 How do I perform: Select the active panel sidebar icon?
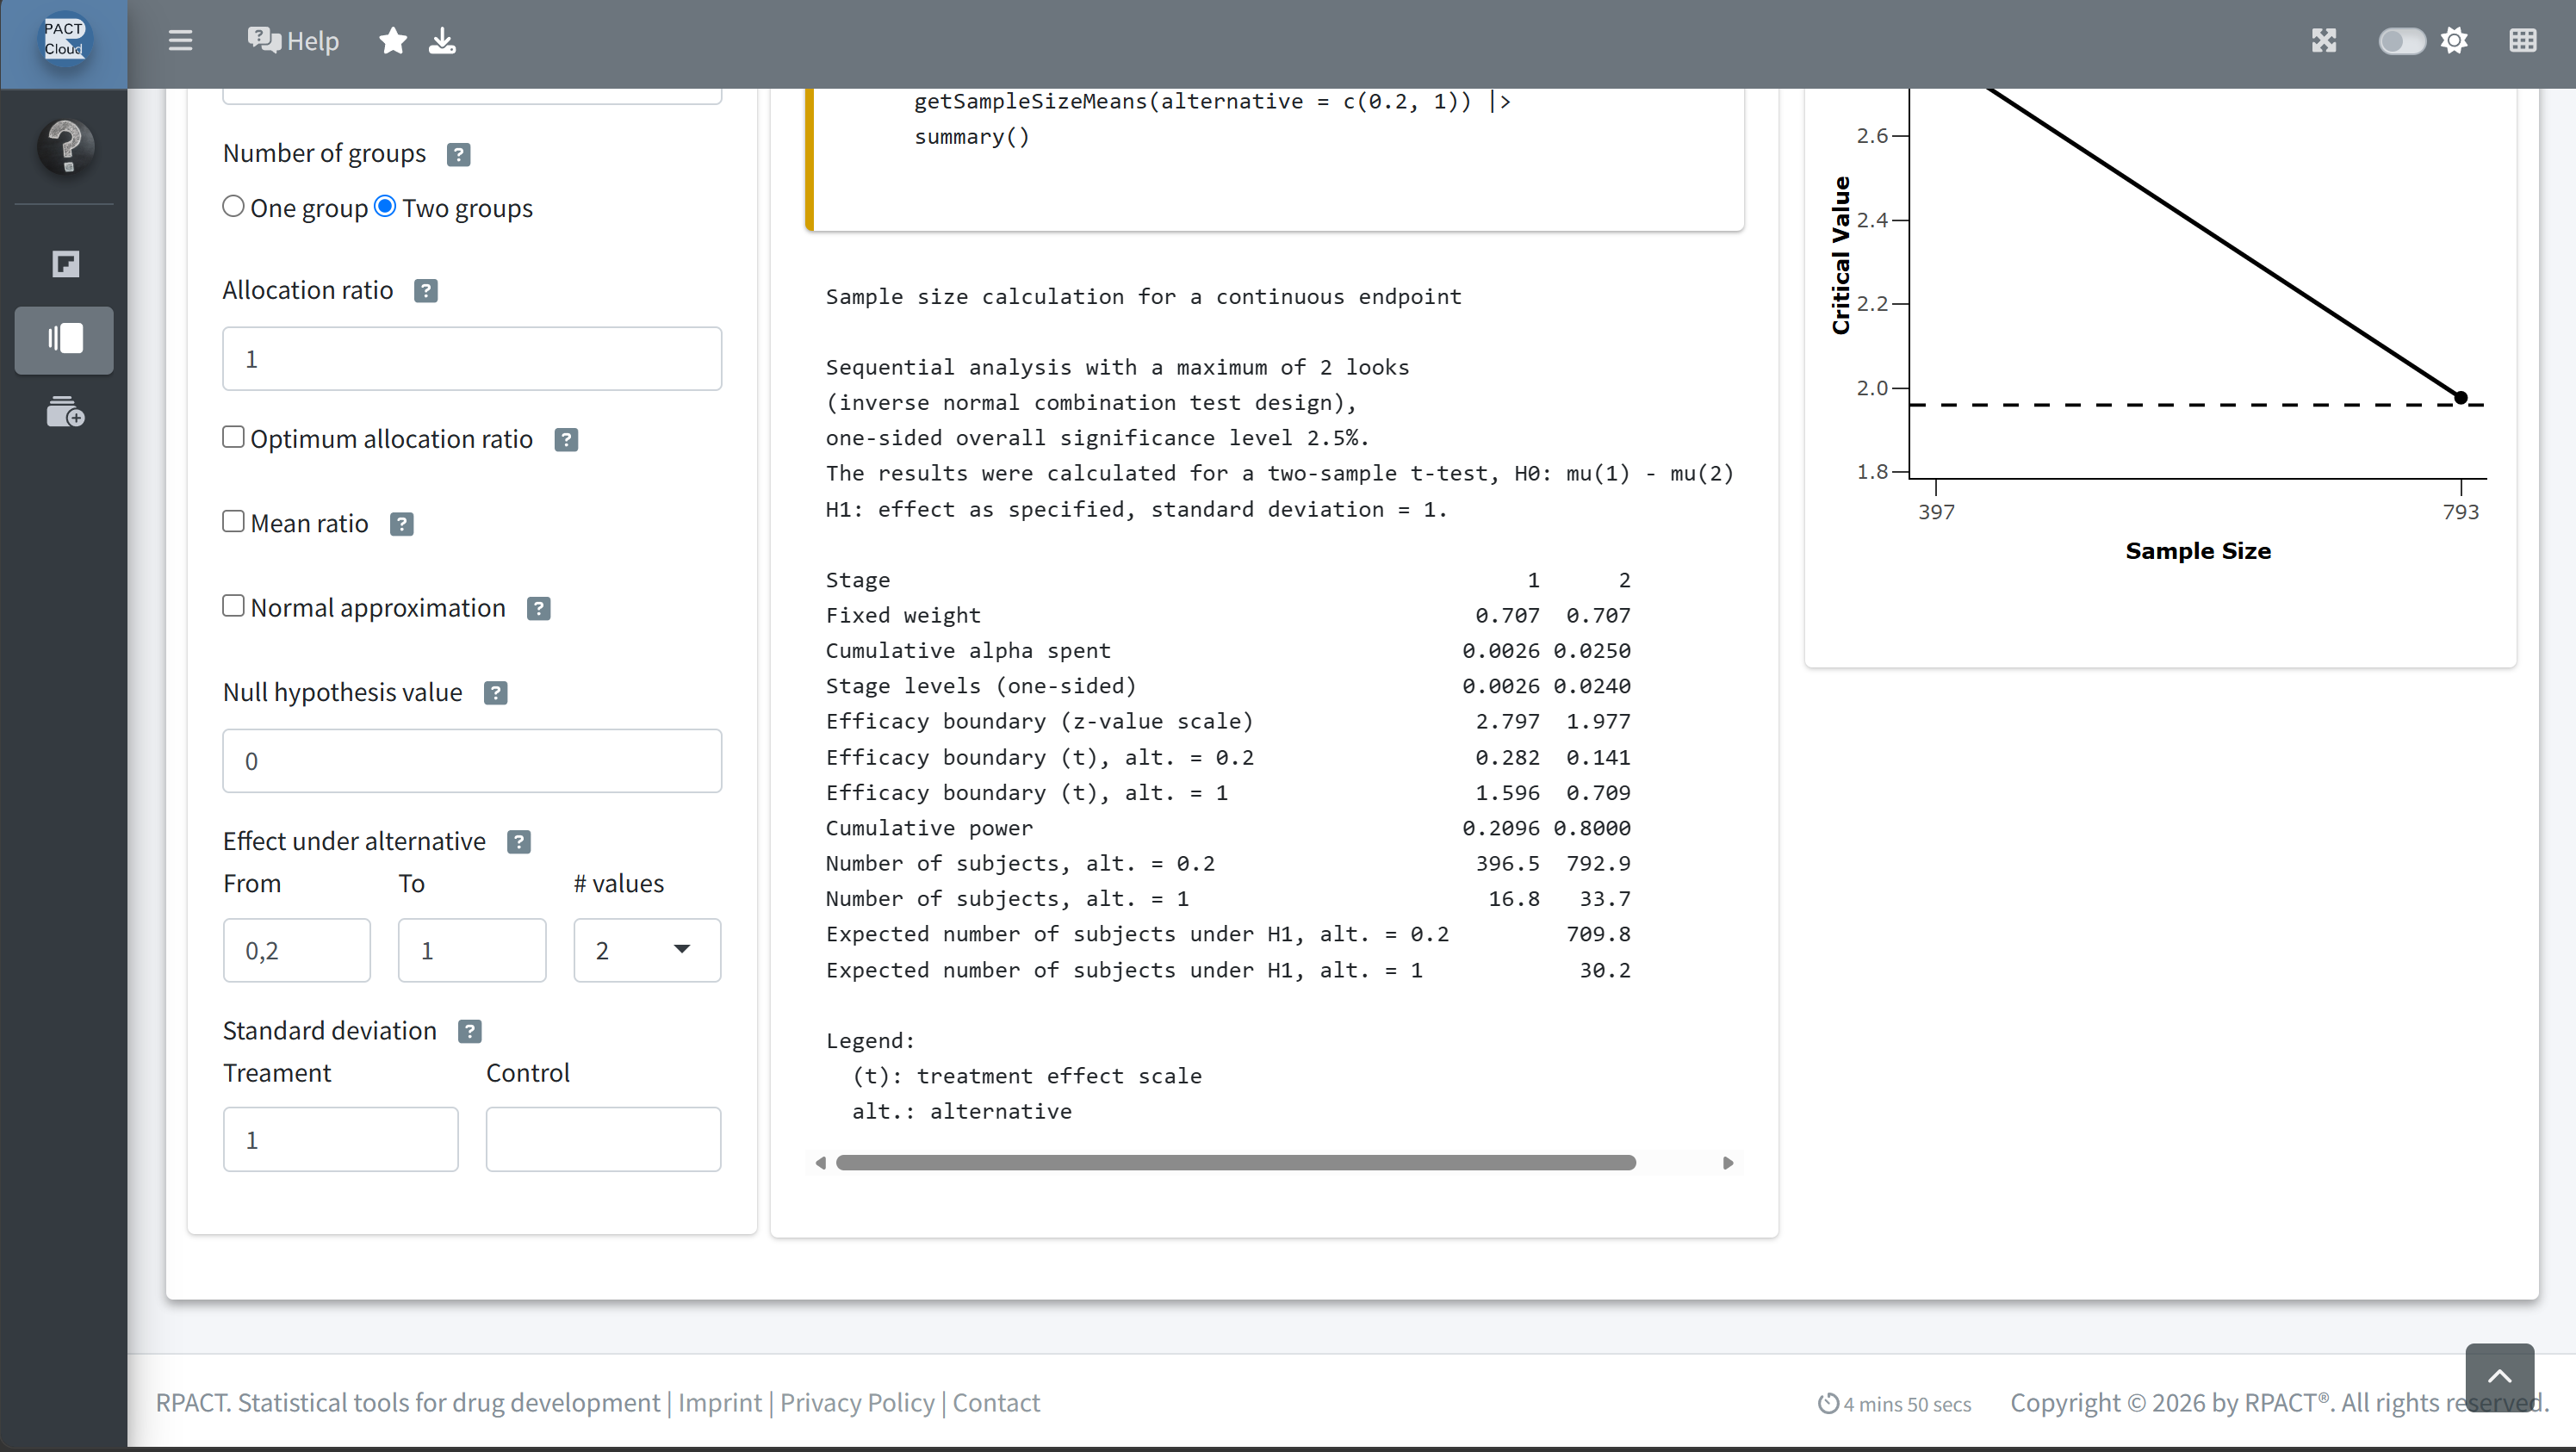tap(64, 340)
